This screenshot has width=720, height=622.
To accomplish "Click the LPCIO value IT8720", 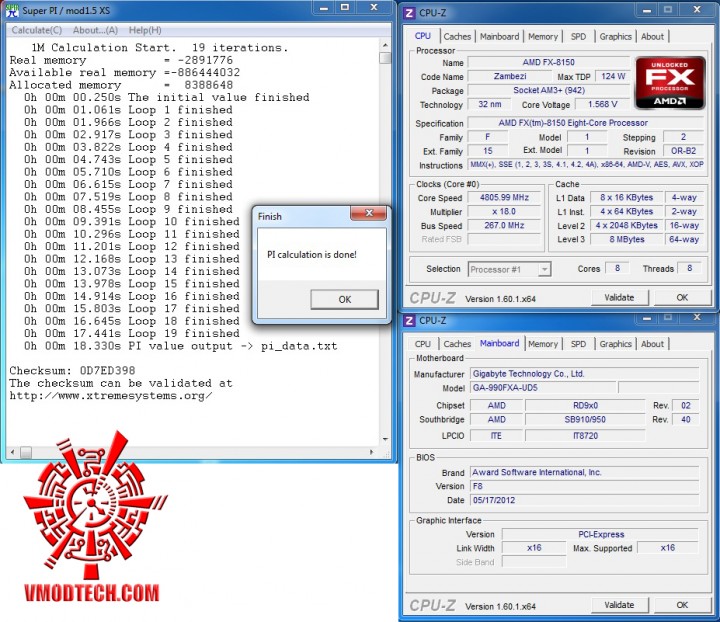I will (x=585, y=436).
